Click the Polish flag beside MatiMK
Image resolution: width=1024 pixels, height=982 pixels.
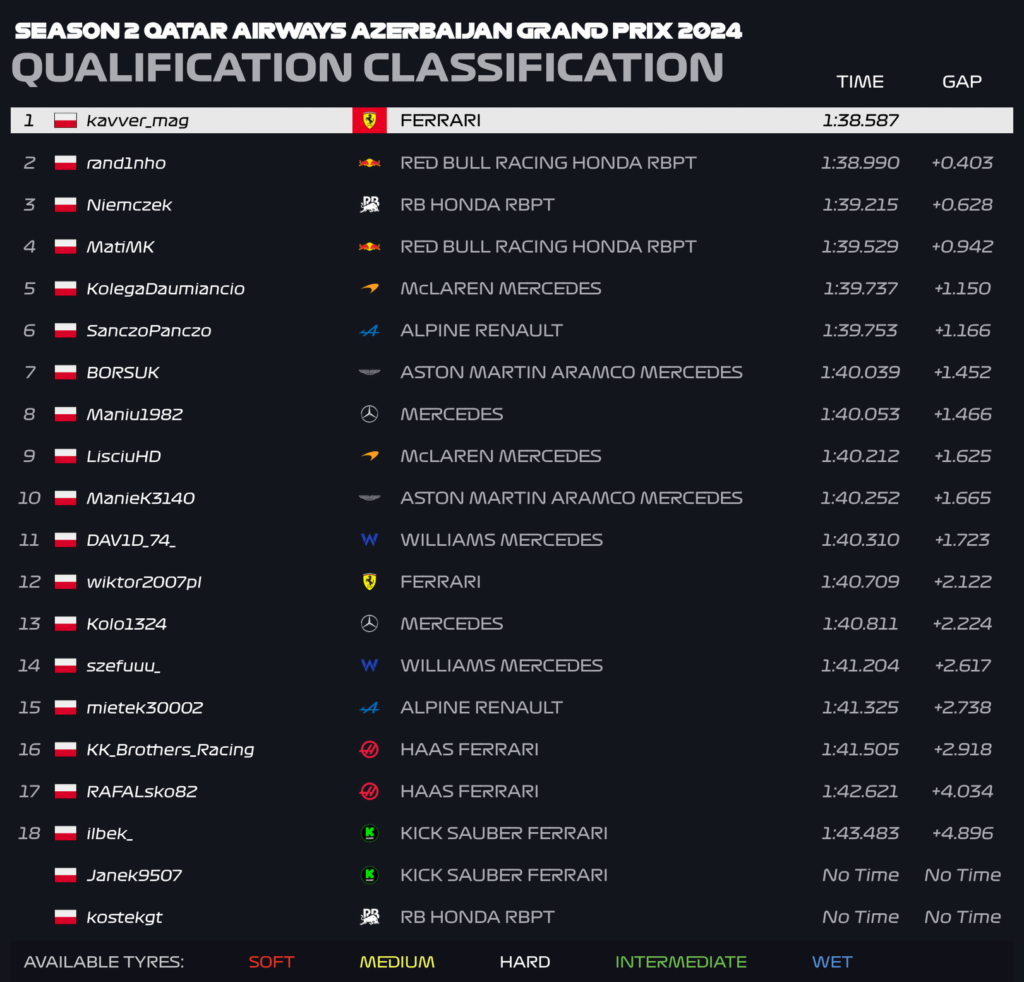click(65, 246)
